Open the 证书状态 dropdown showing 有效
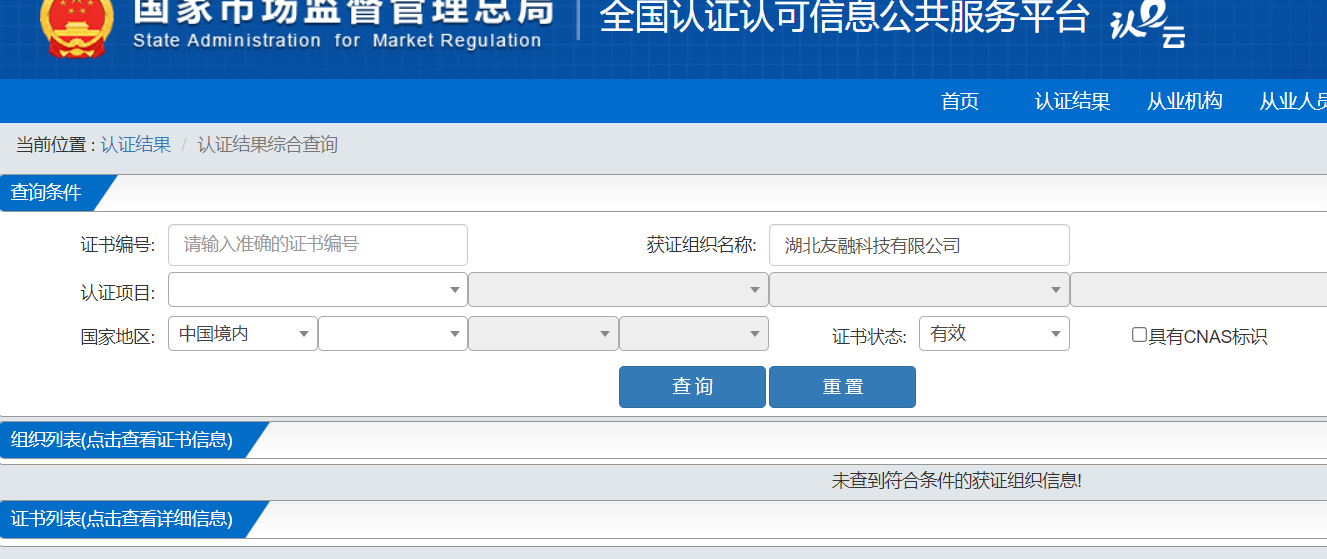The image size is (1327, 559). pyautogui.click(x=994, y=334)
